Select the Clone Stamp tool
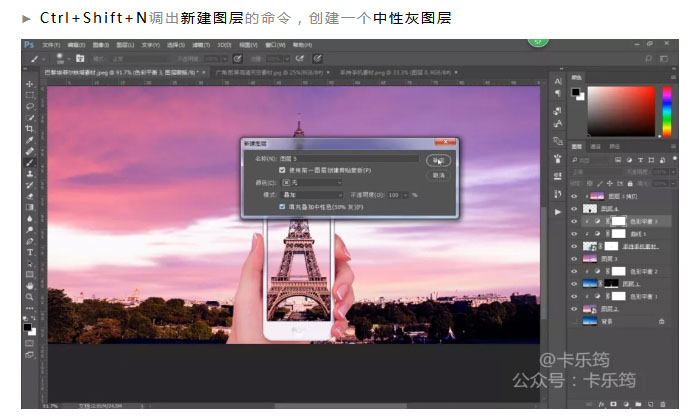 (x=30, y=174)
